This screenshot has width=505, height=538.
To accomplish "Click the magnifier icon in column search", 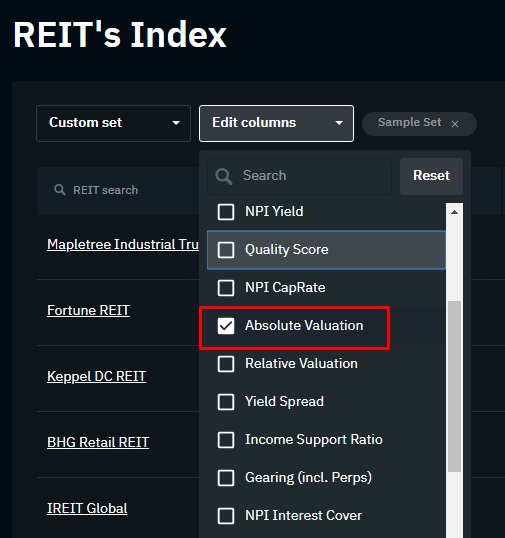I will 224,176.
